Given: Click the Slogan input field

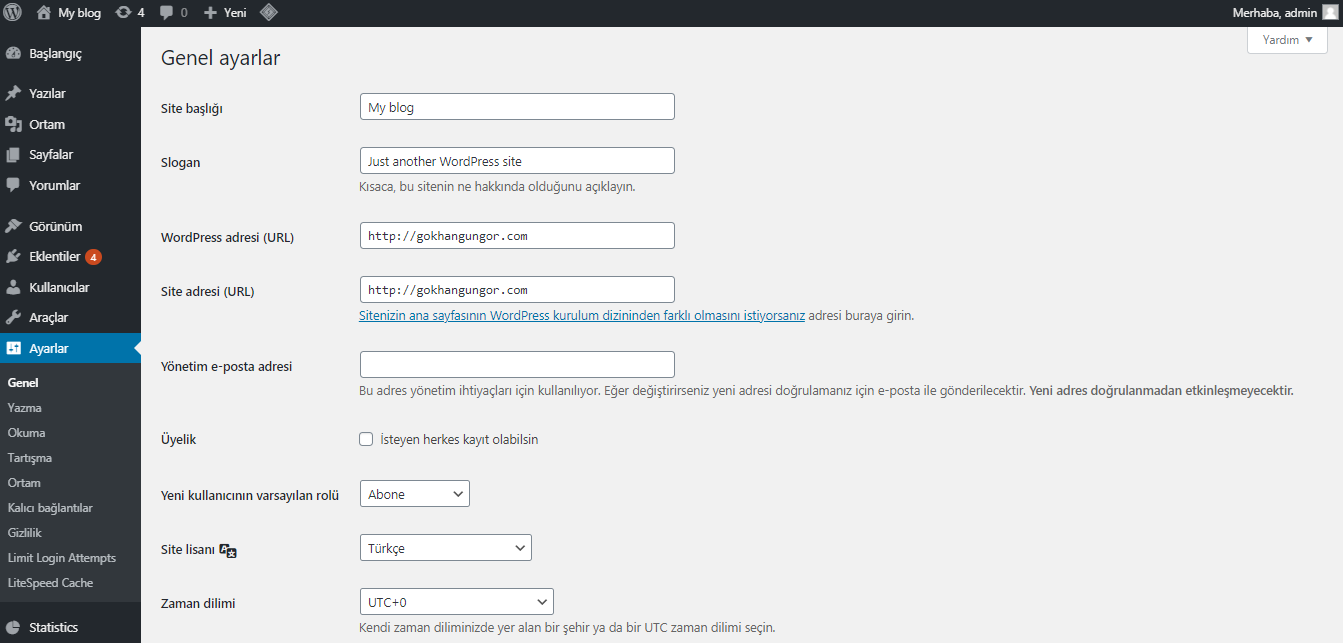Looking at the screenshot, I should [517, 161].
